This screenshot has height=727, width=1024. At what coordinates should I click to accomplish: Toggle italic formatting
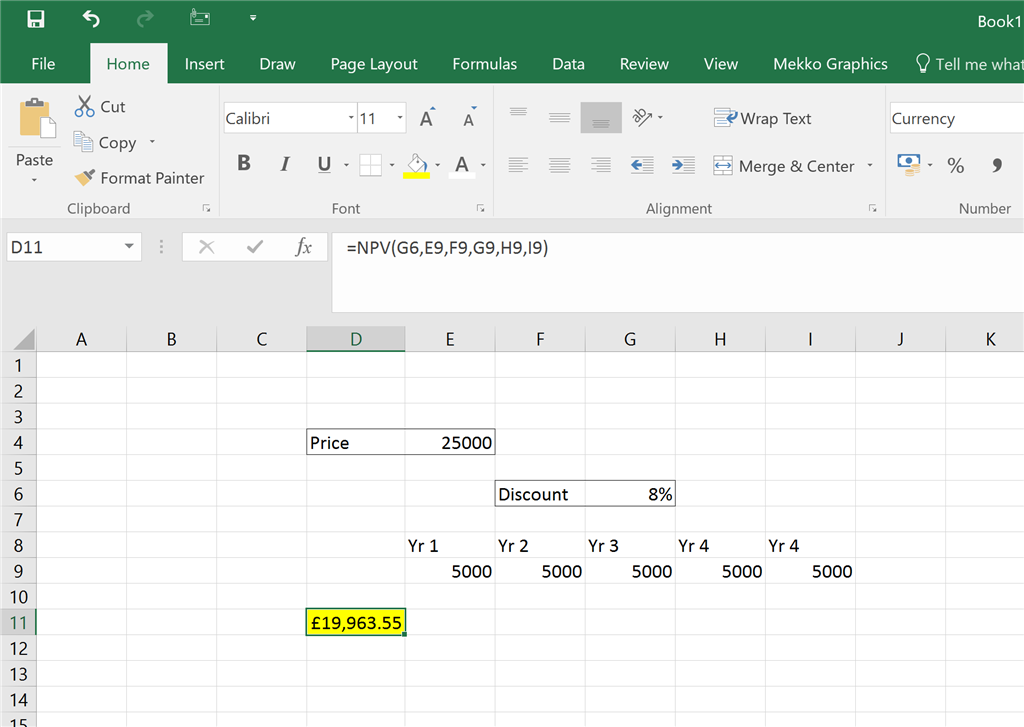pos(285,163)
